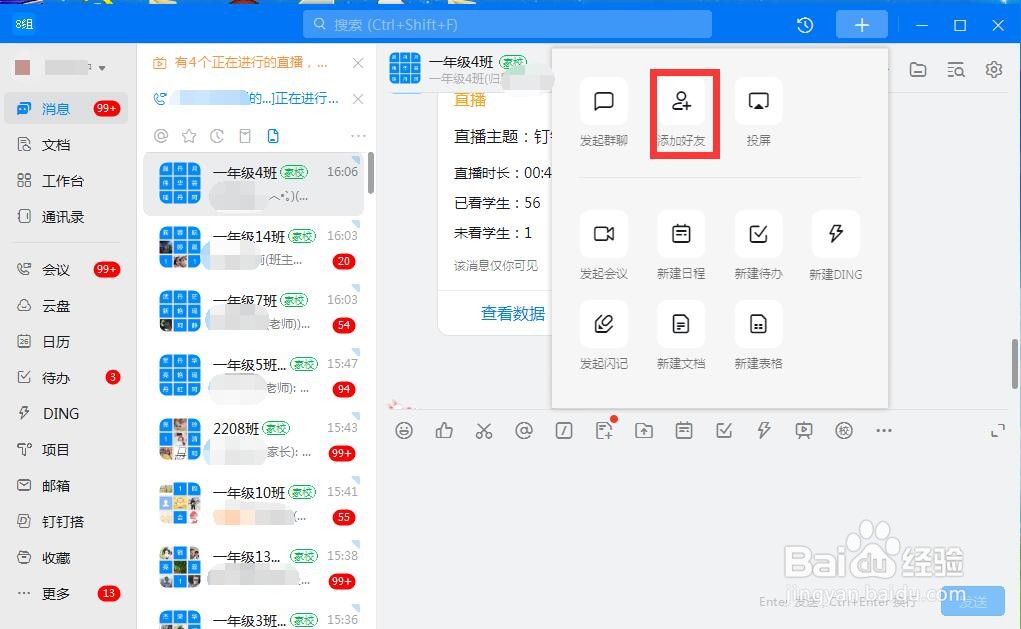Open the 投屏 screen cast option
Screen dimensions: 1021x629
pyautogui.click(x=759, y=102)
